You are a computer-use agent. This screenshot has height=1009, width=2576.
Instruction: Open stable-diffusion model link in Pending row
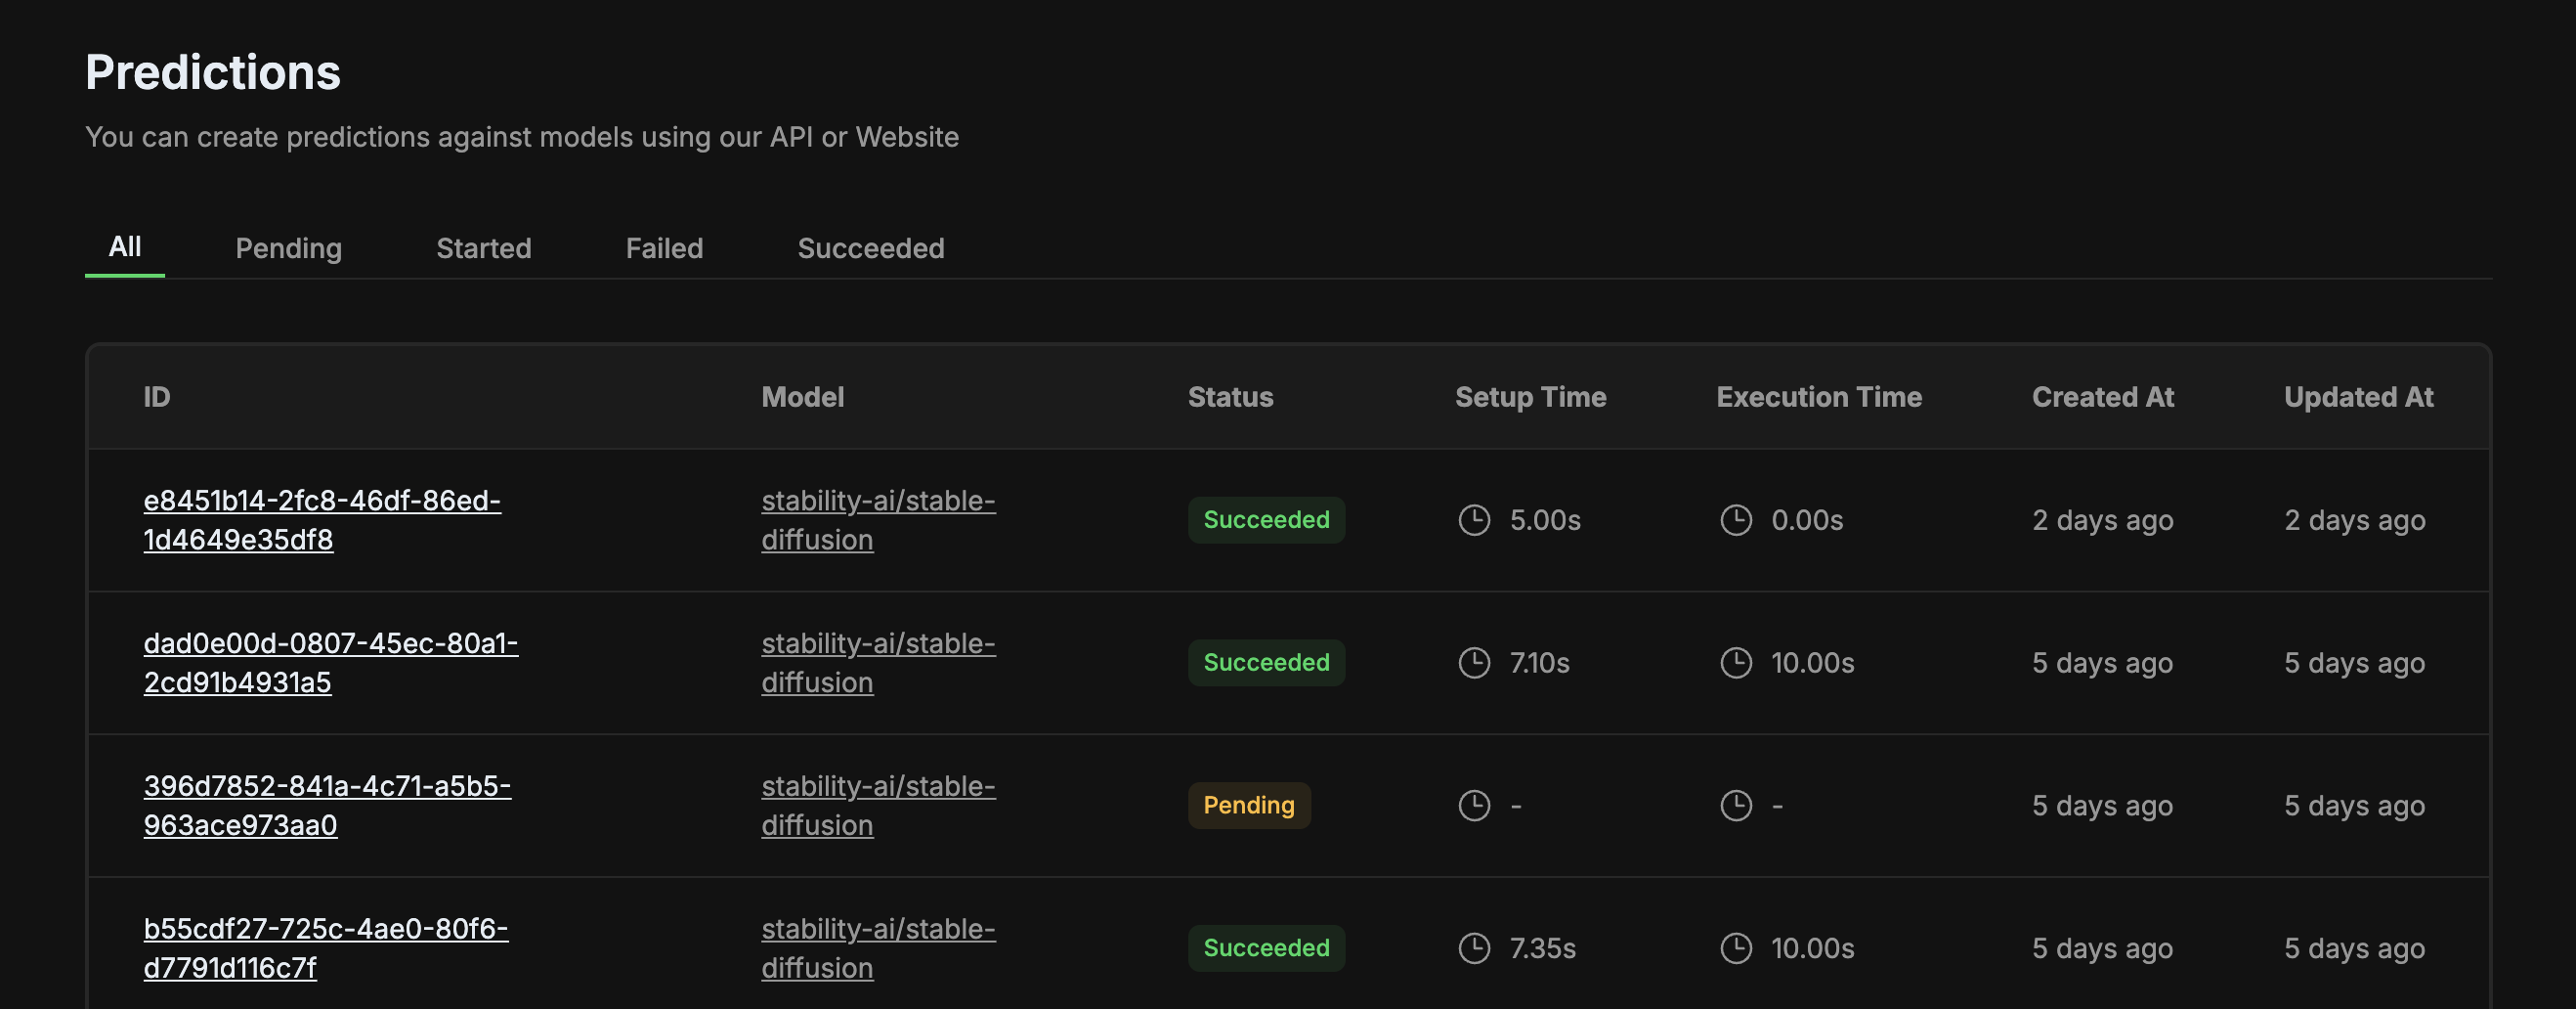[x=877, y=806]
